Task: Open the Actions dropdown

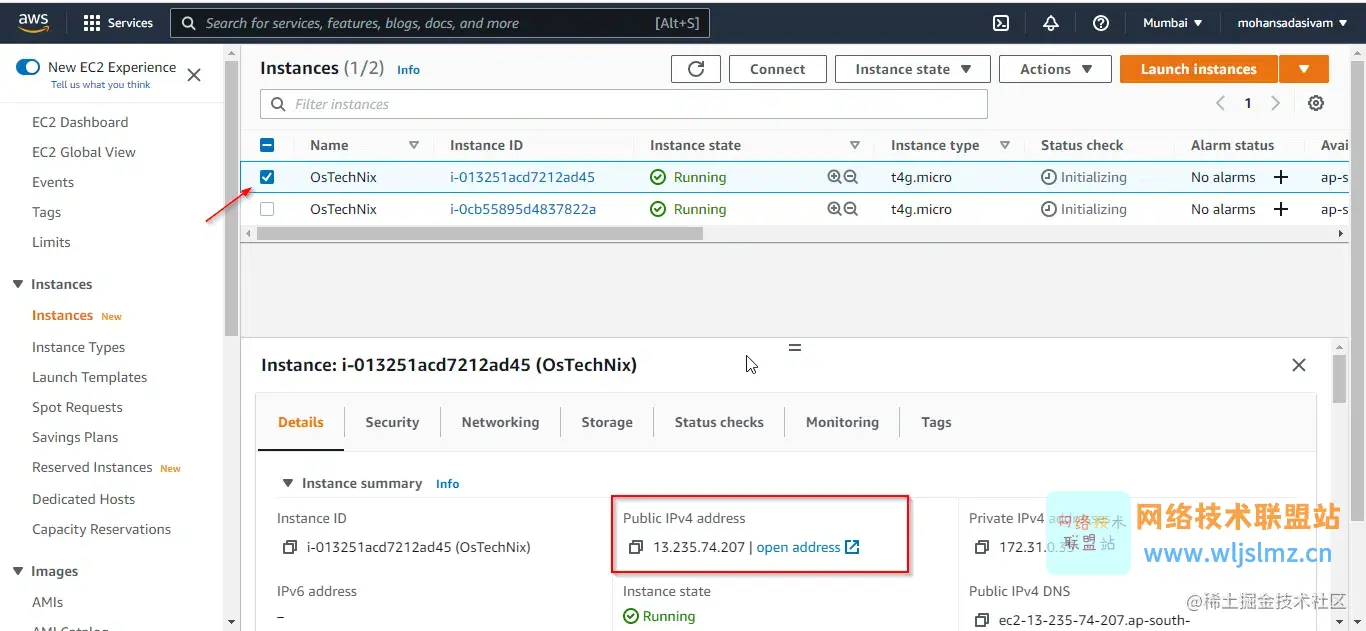Action: pyautogui.click(x=1055, y=69)
